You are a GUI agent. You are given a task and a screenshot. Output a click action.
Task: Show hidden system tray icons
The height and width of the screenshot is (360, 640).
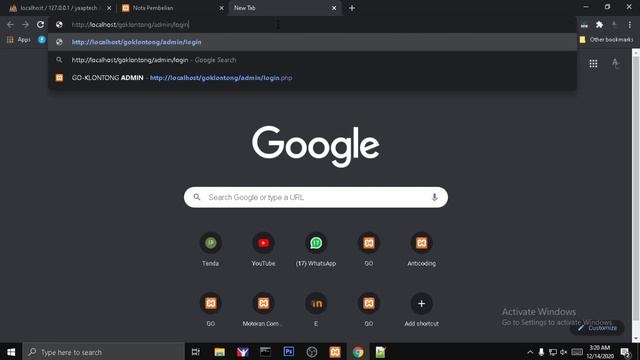(x=530, y=352)
